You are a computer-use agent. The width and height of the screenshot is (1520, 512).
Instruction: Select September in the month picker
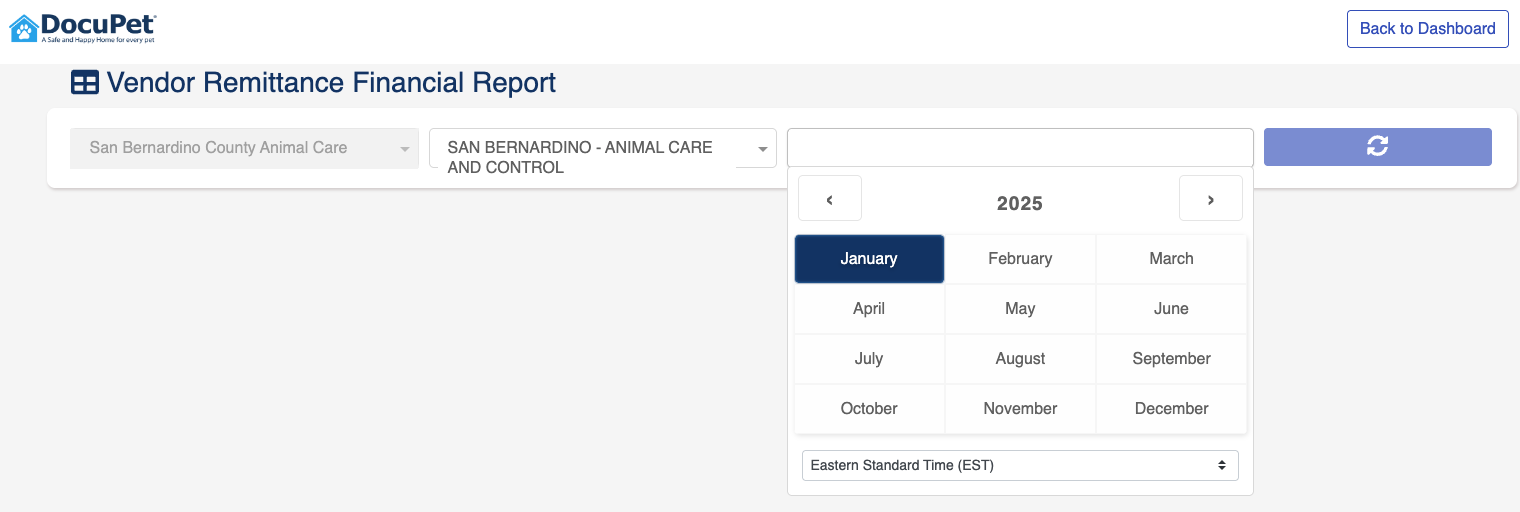[1171, 359]
